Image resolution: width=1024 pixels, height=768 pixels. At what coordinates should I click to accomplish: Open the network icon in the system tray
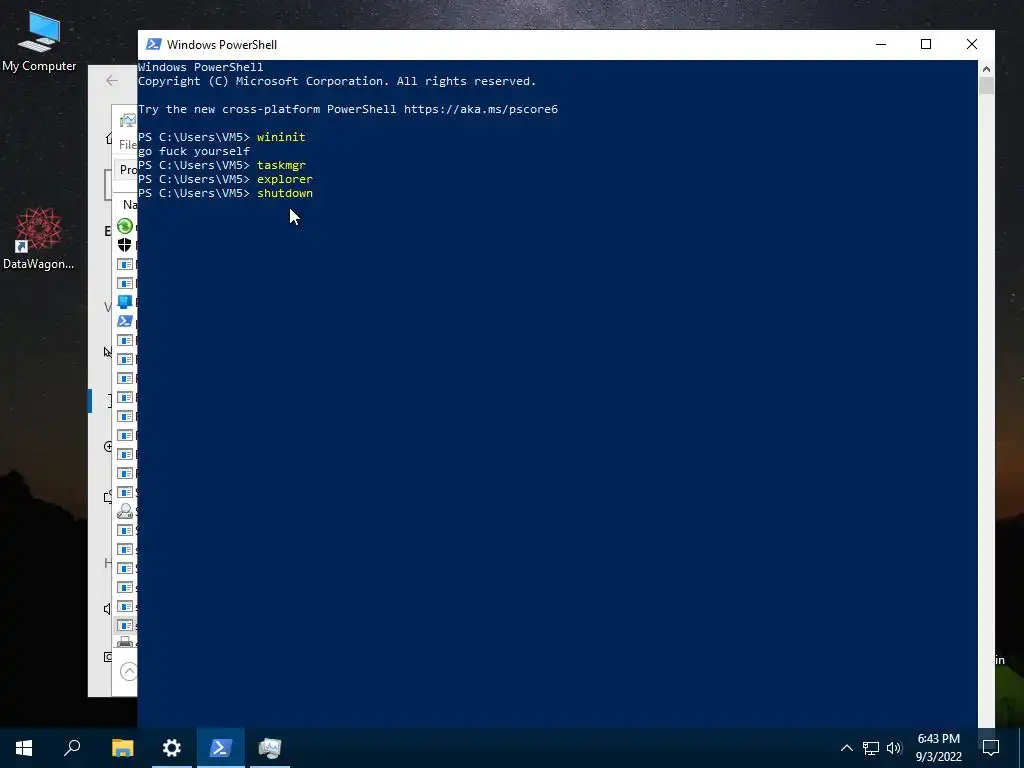[x=871, y=748]
